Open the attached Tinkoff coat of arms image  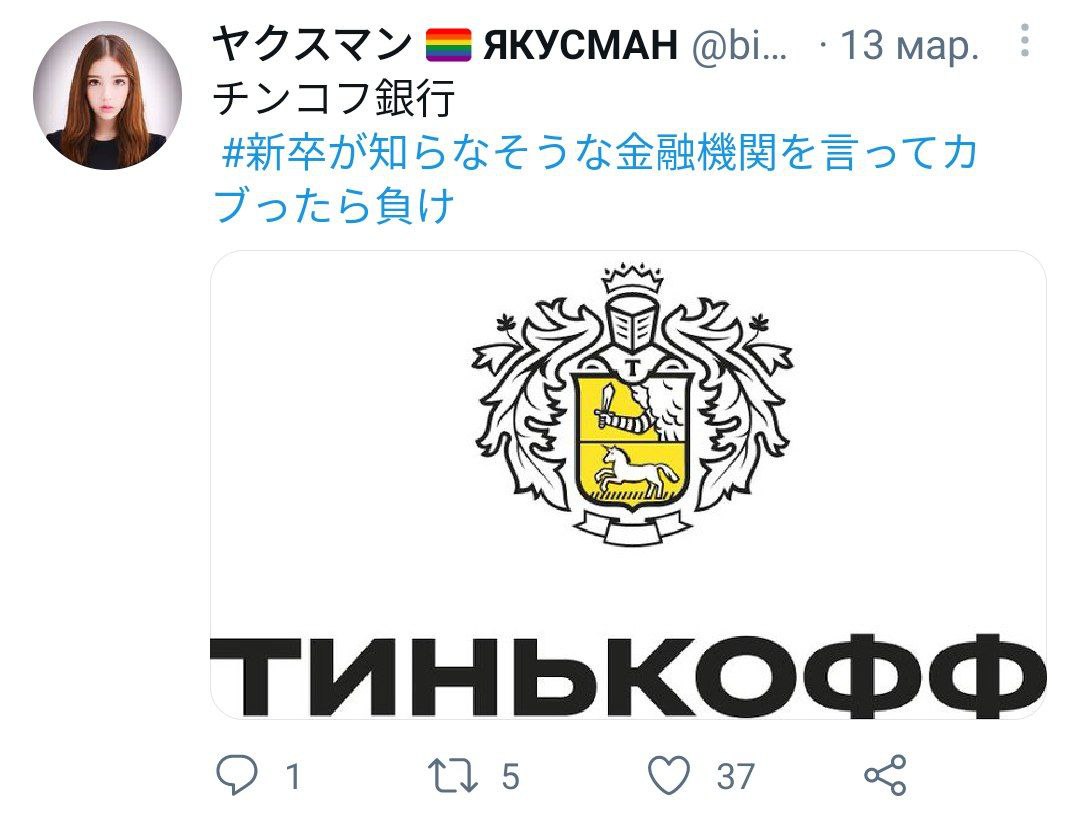[628, 485]
